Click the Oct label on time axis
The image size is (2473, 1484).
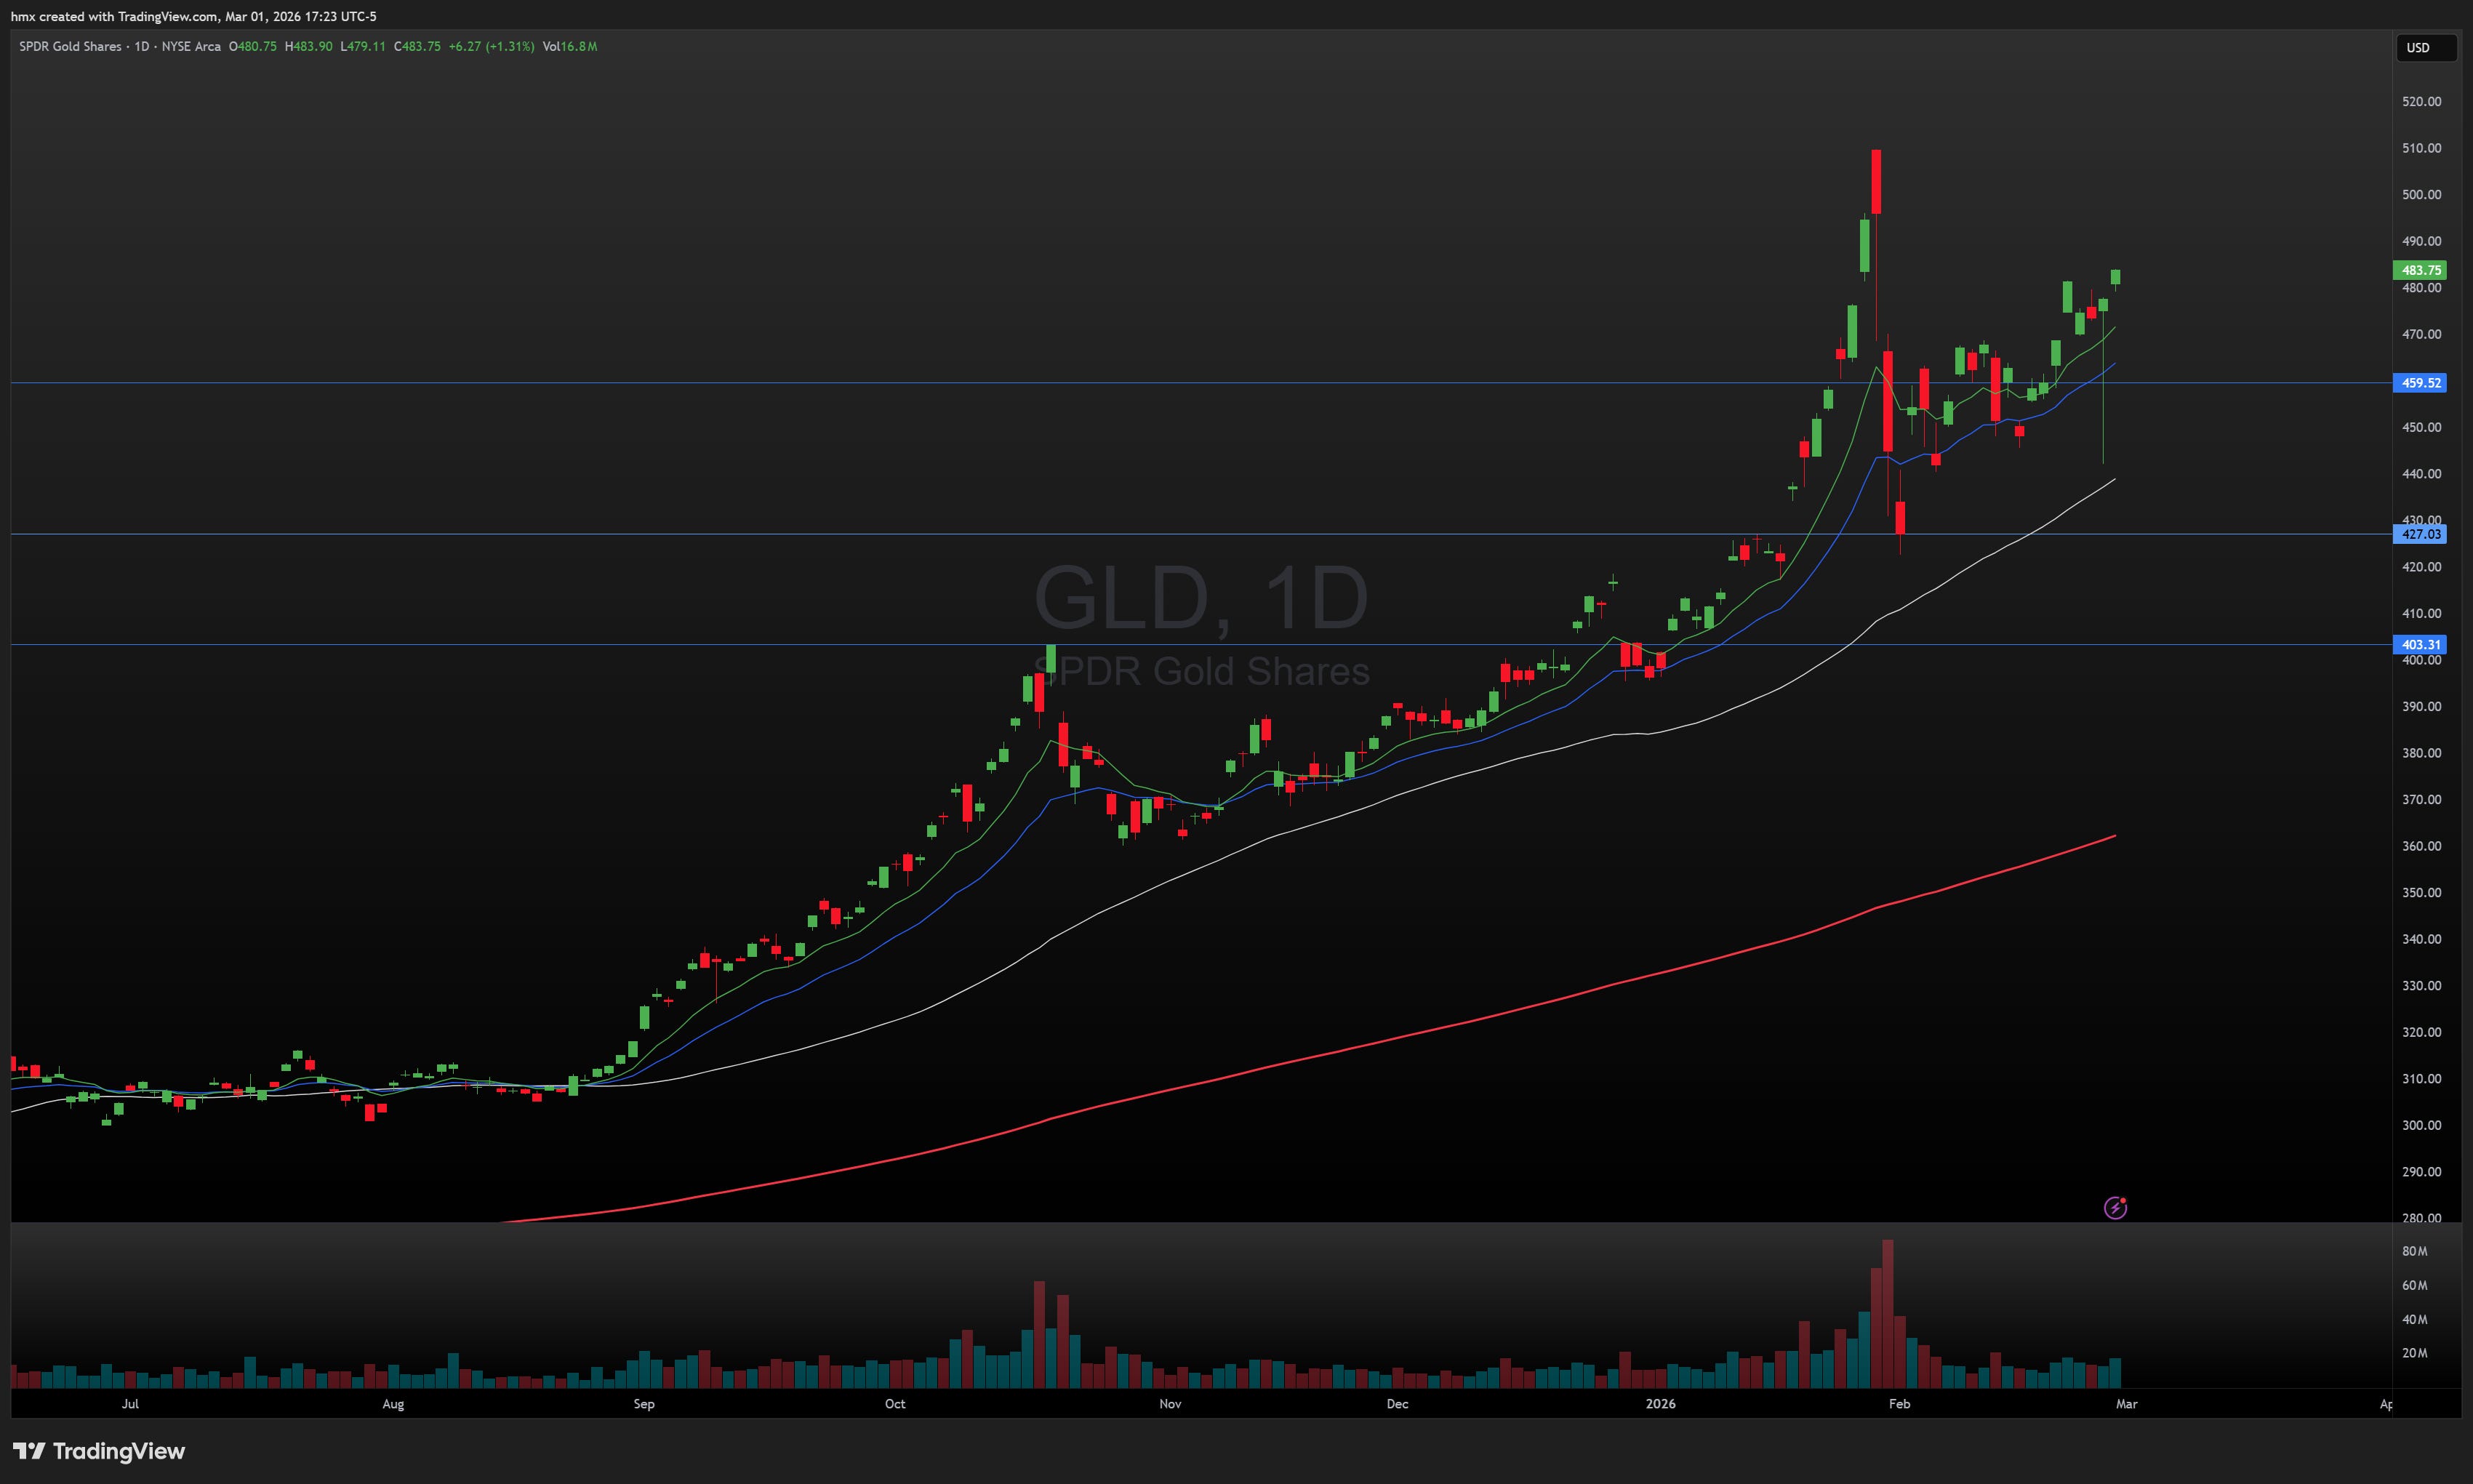tap(895, 1403)
